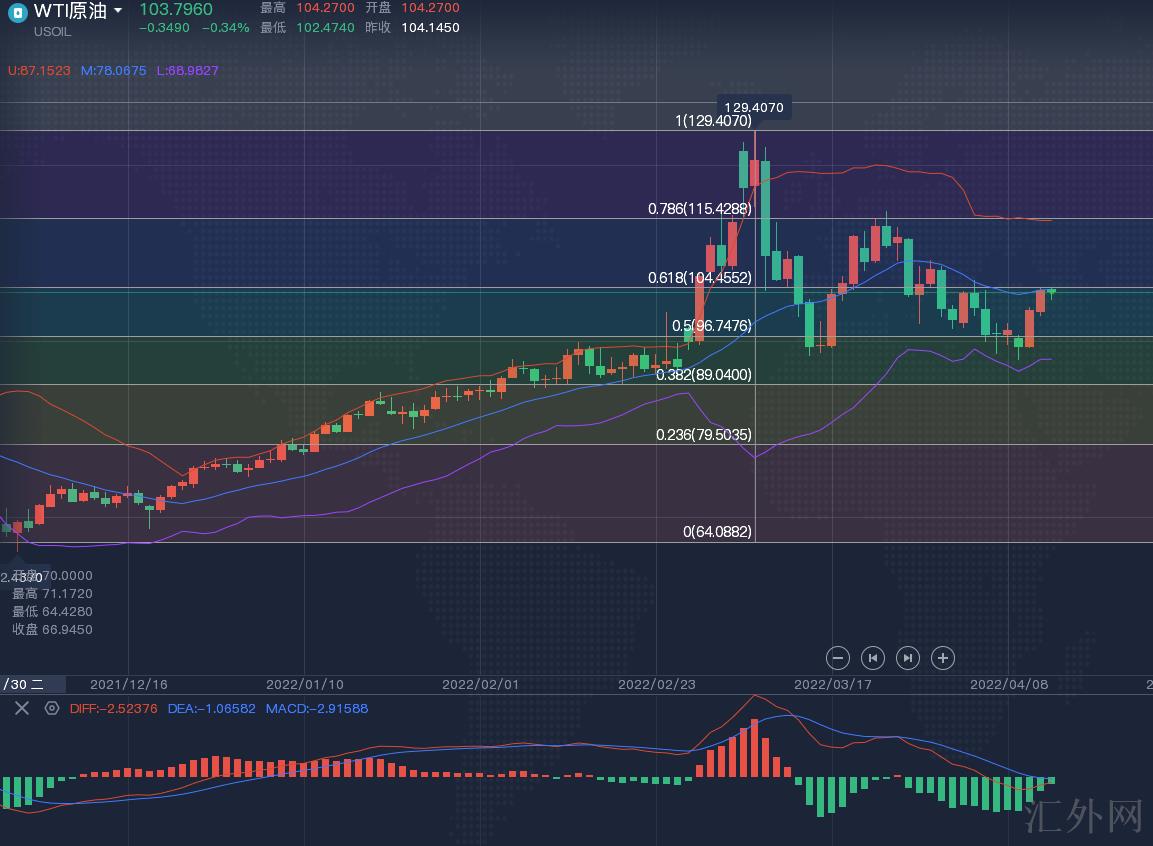
Task: Click the low price value 102.4740
Action: 325,28
